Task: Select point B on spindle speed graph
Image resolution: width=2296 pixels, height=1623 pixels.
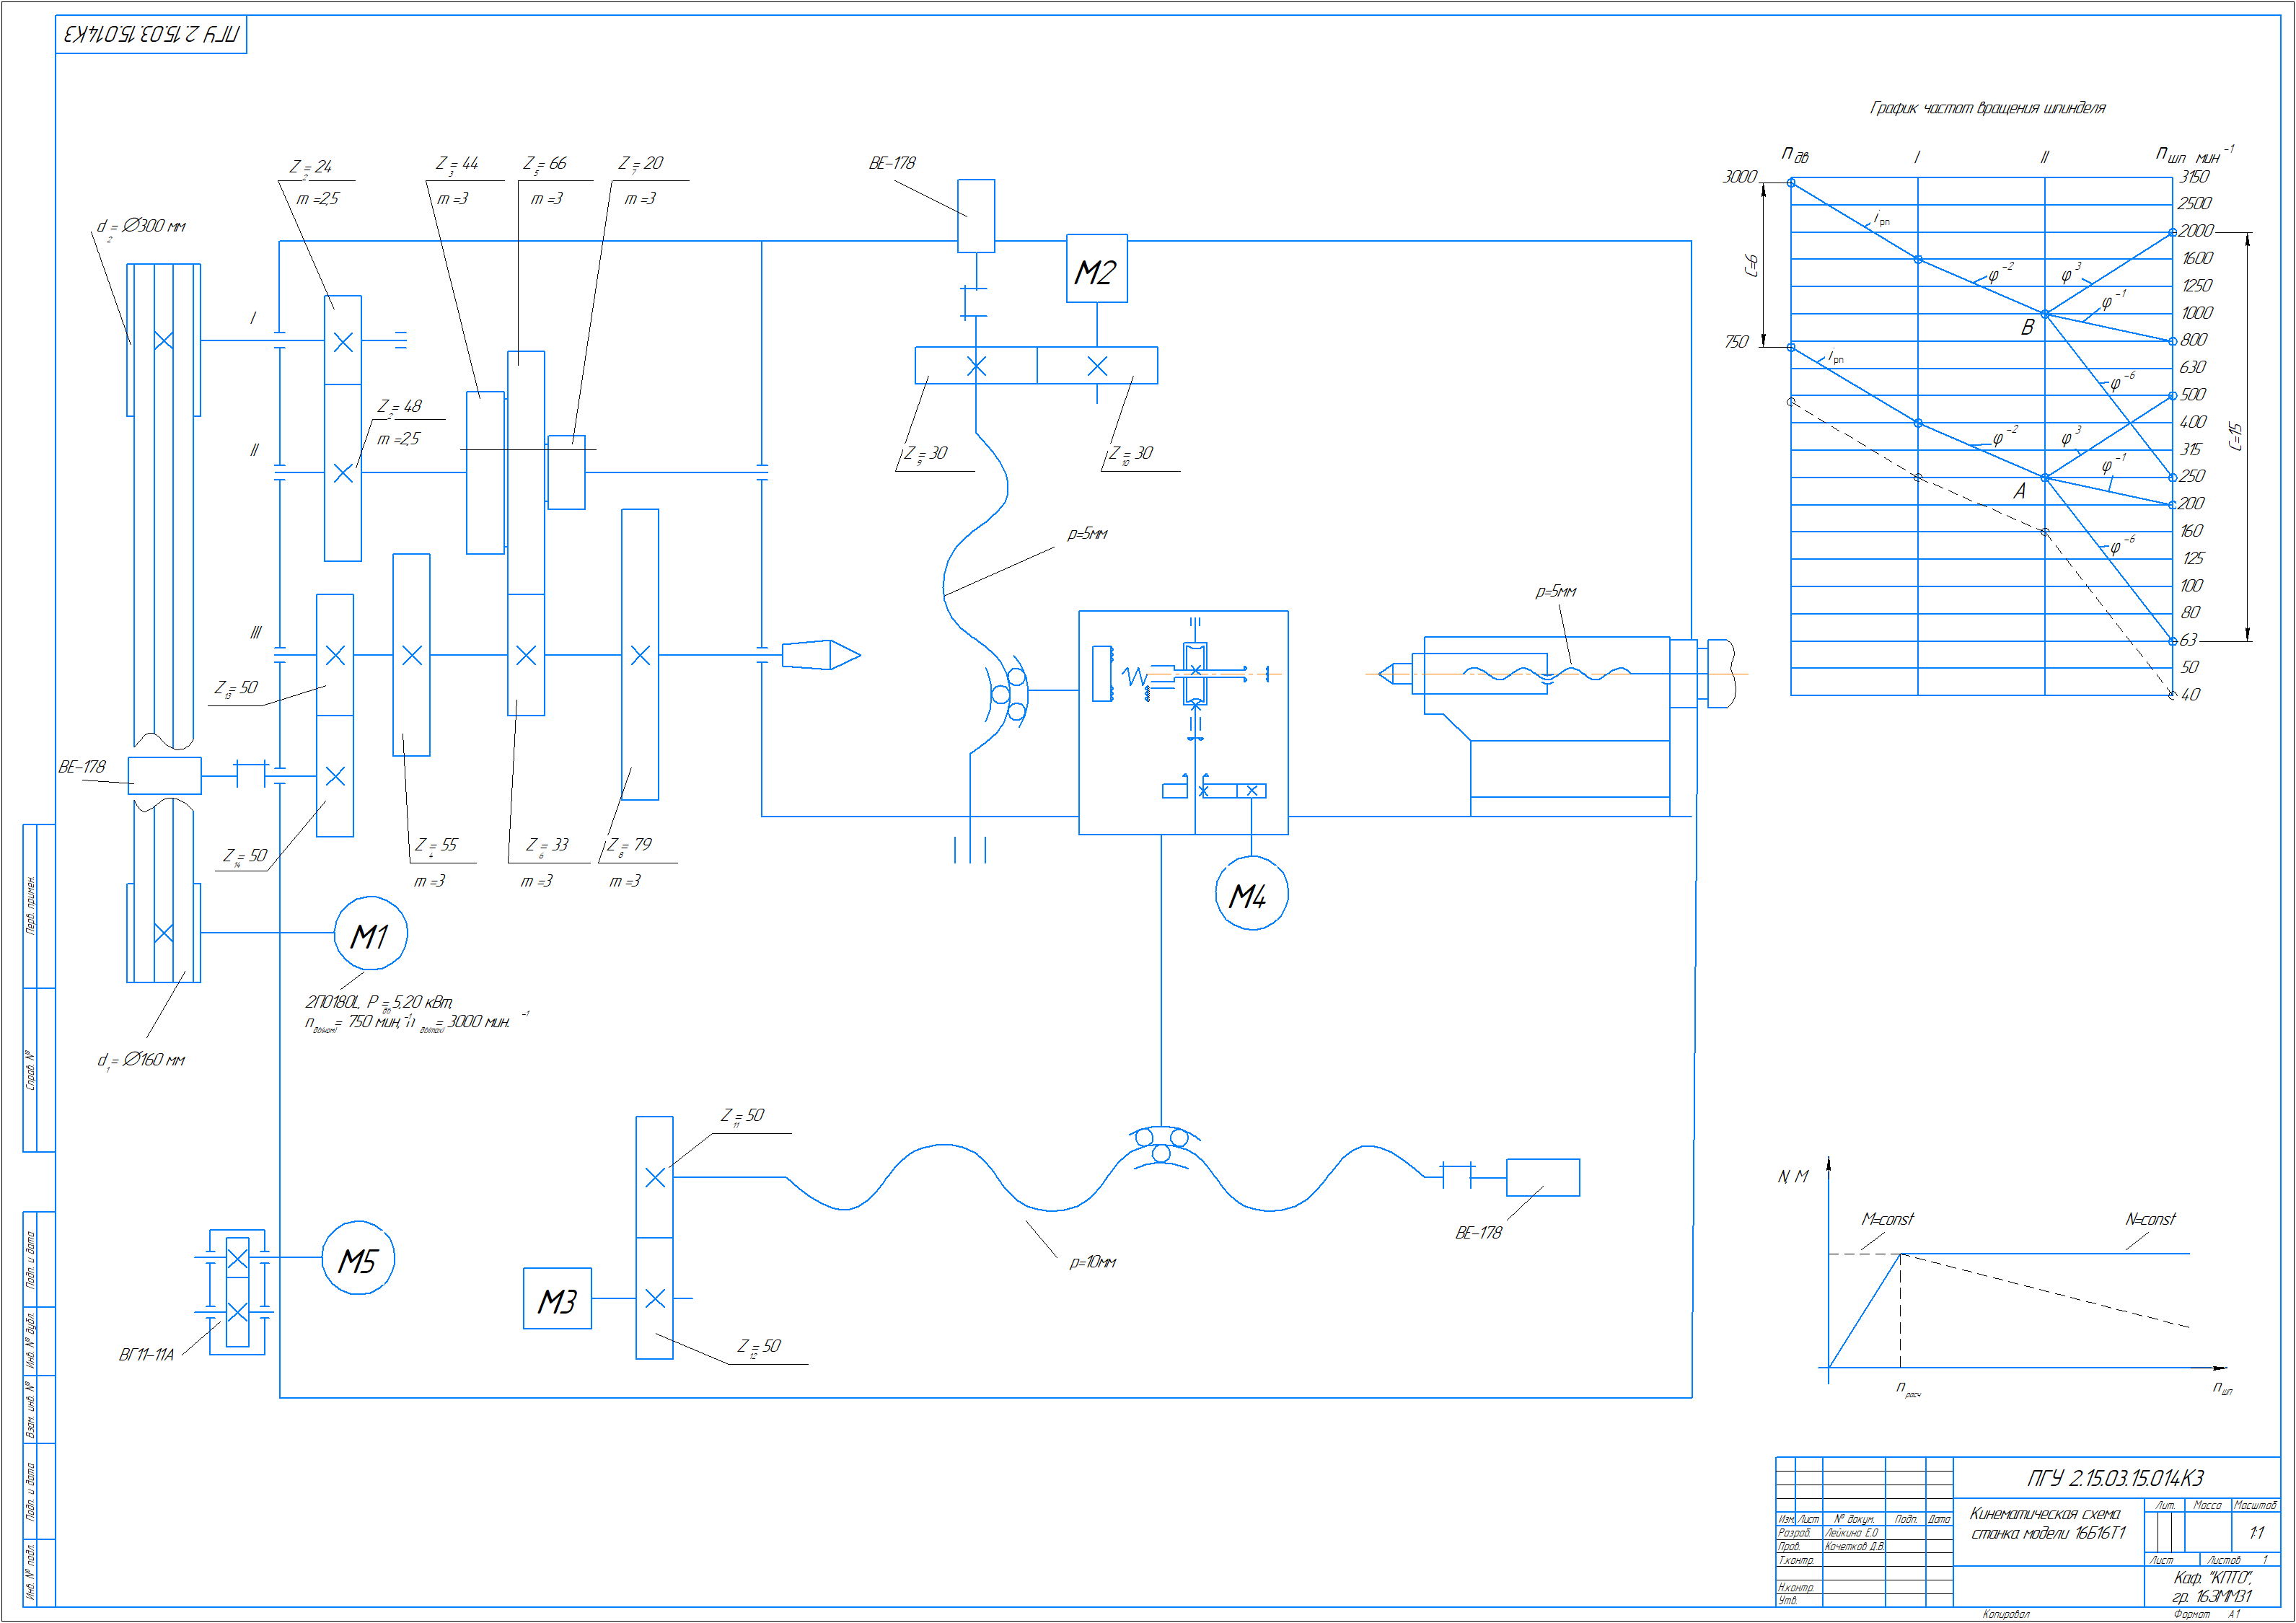Action: (x=2045, y=314)
